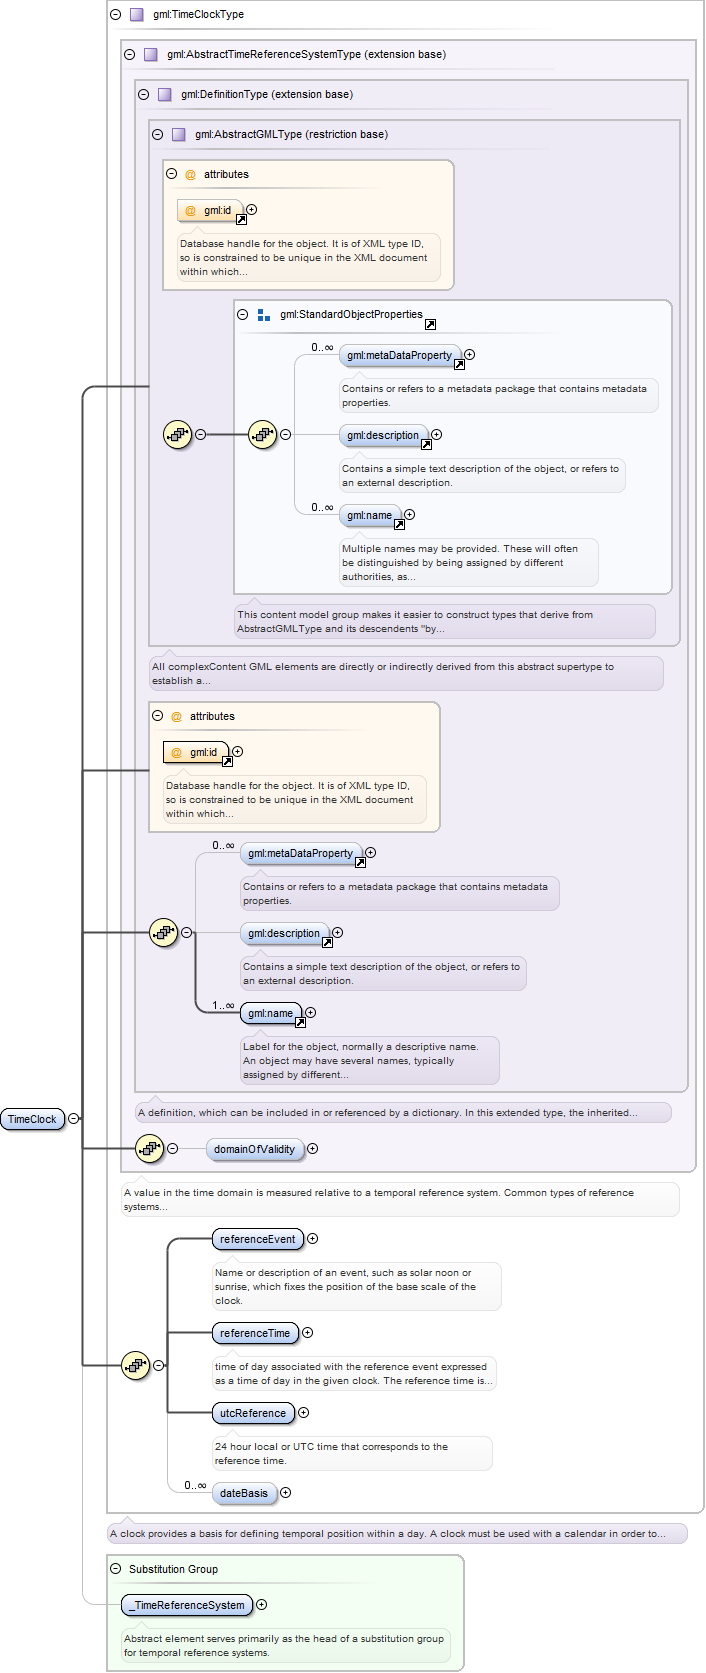Select gml:name with 1..∞ under DefinitionType
The image size is (706, 1673).
[x=271, y=1013]
